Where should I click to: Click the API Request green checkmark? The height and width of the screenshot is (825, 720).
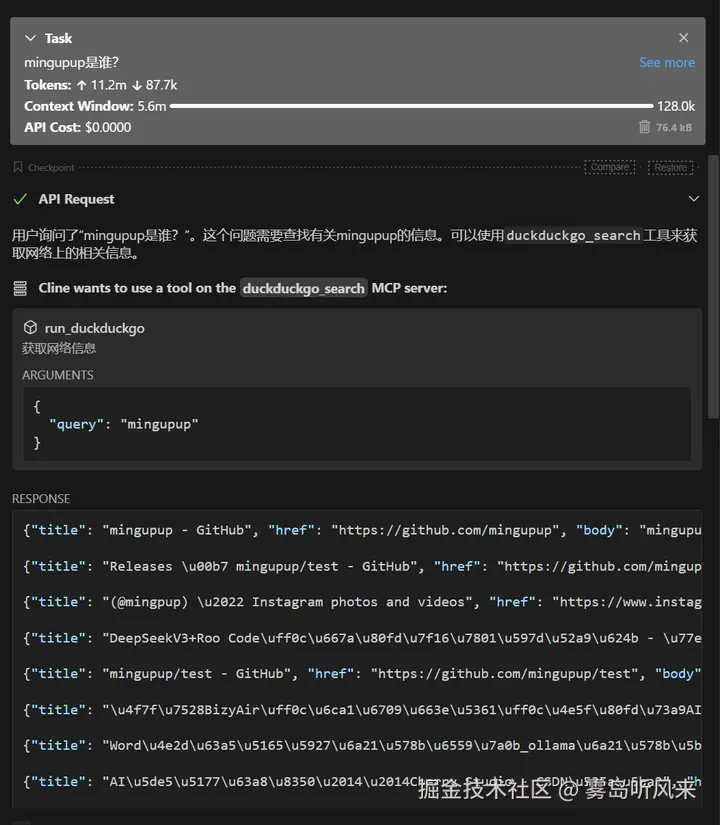click(20, 199)
